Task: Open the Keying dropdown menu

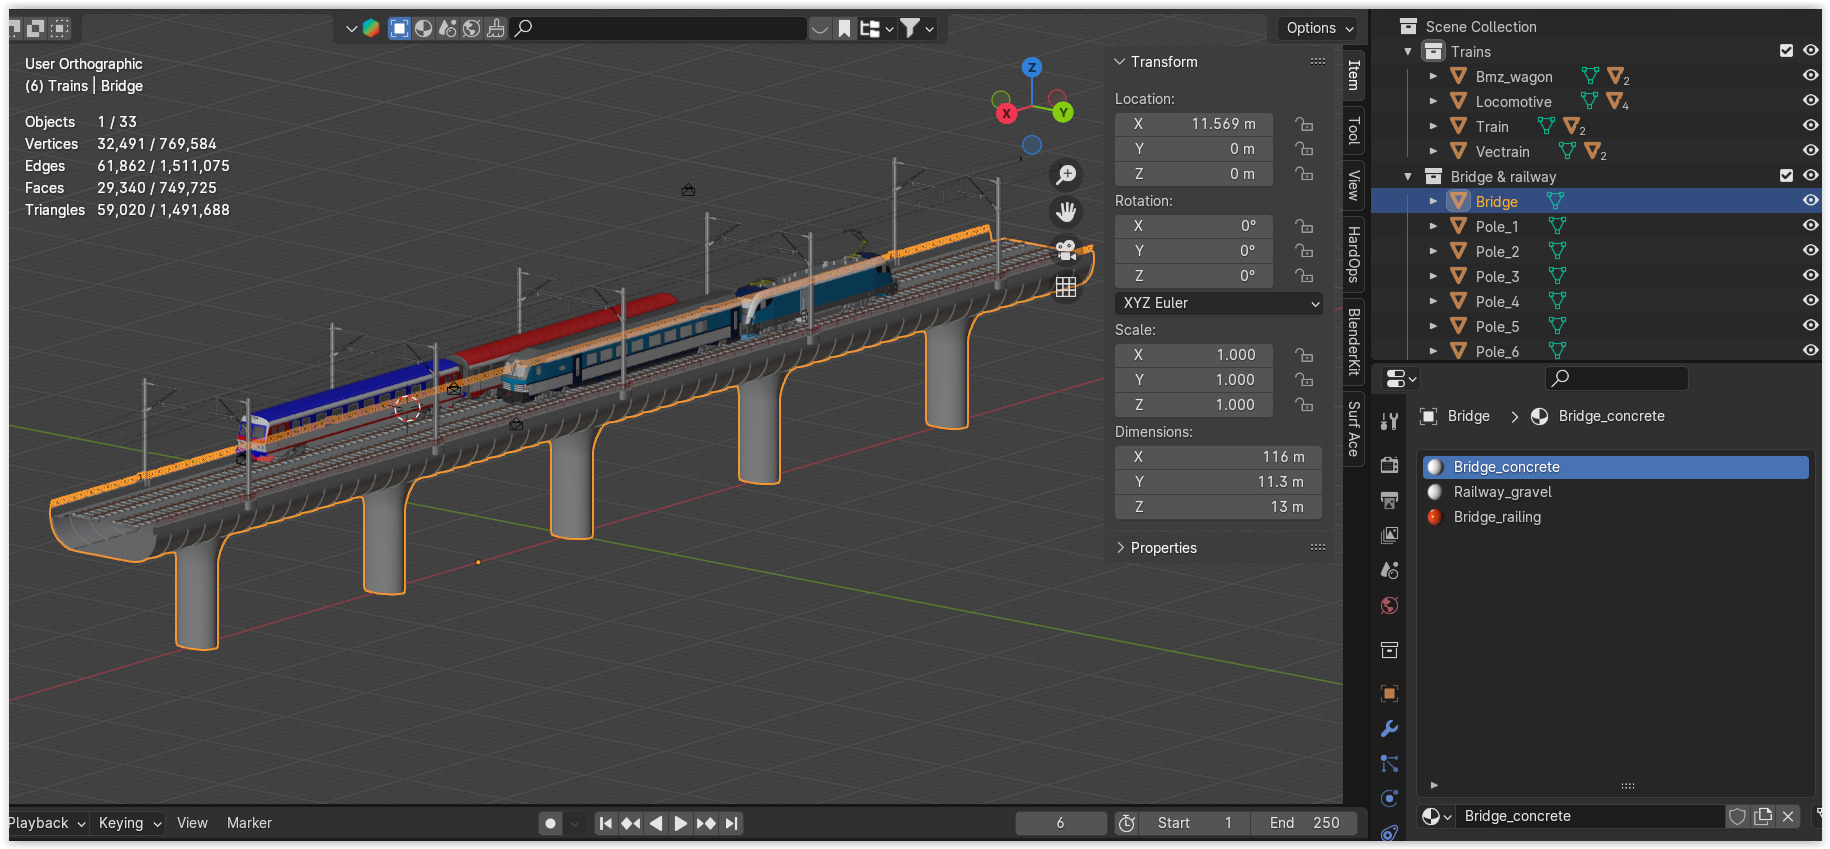Action: pyautogui.click(x=130, y=823)
